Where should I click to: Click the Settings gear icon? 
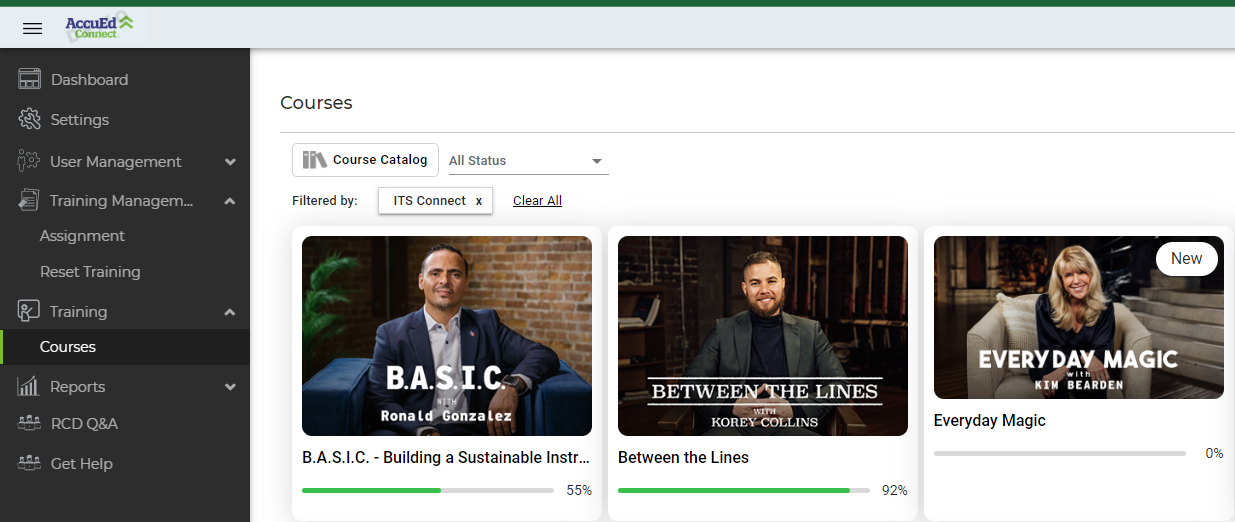(x=30, y=120)
